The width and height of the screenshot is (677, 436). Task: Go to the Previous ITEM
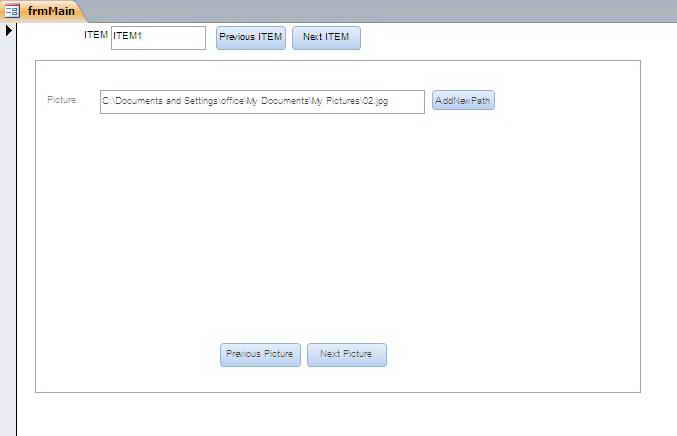pyautogui.click(x=251, y=38)
